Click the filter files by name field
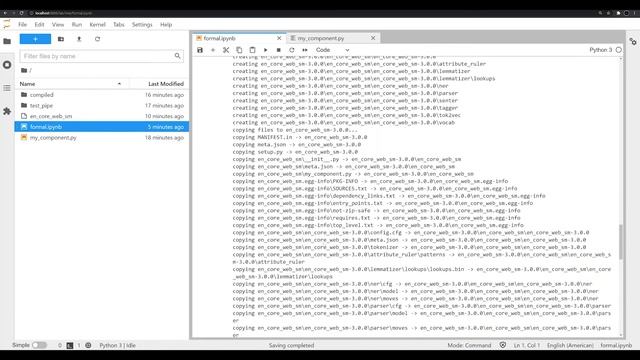 pos(101,56)
